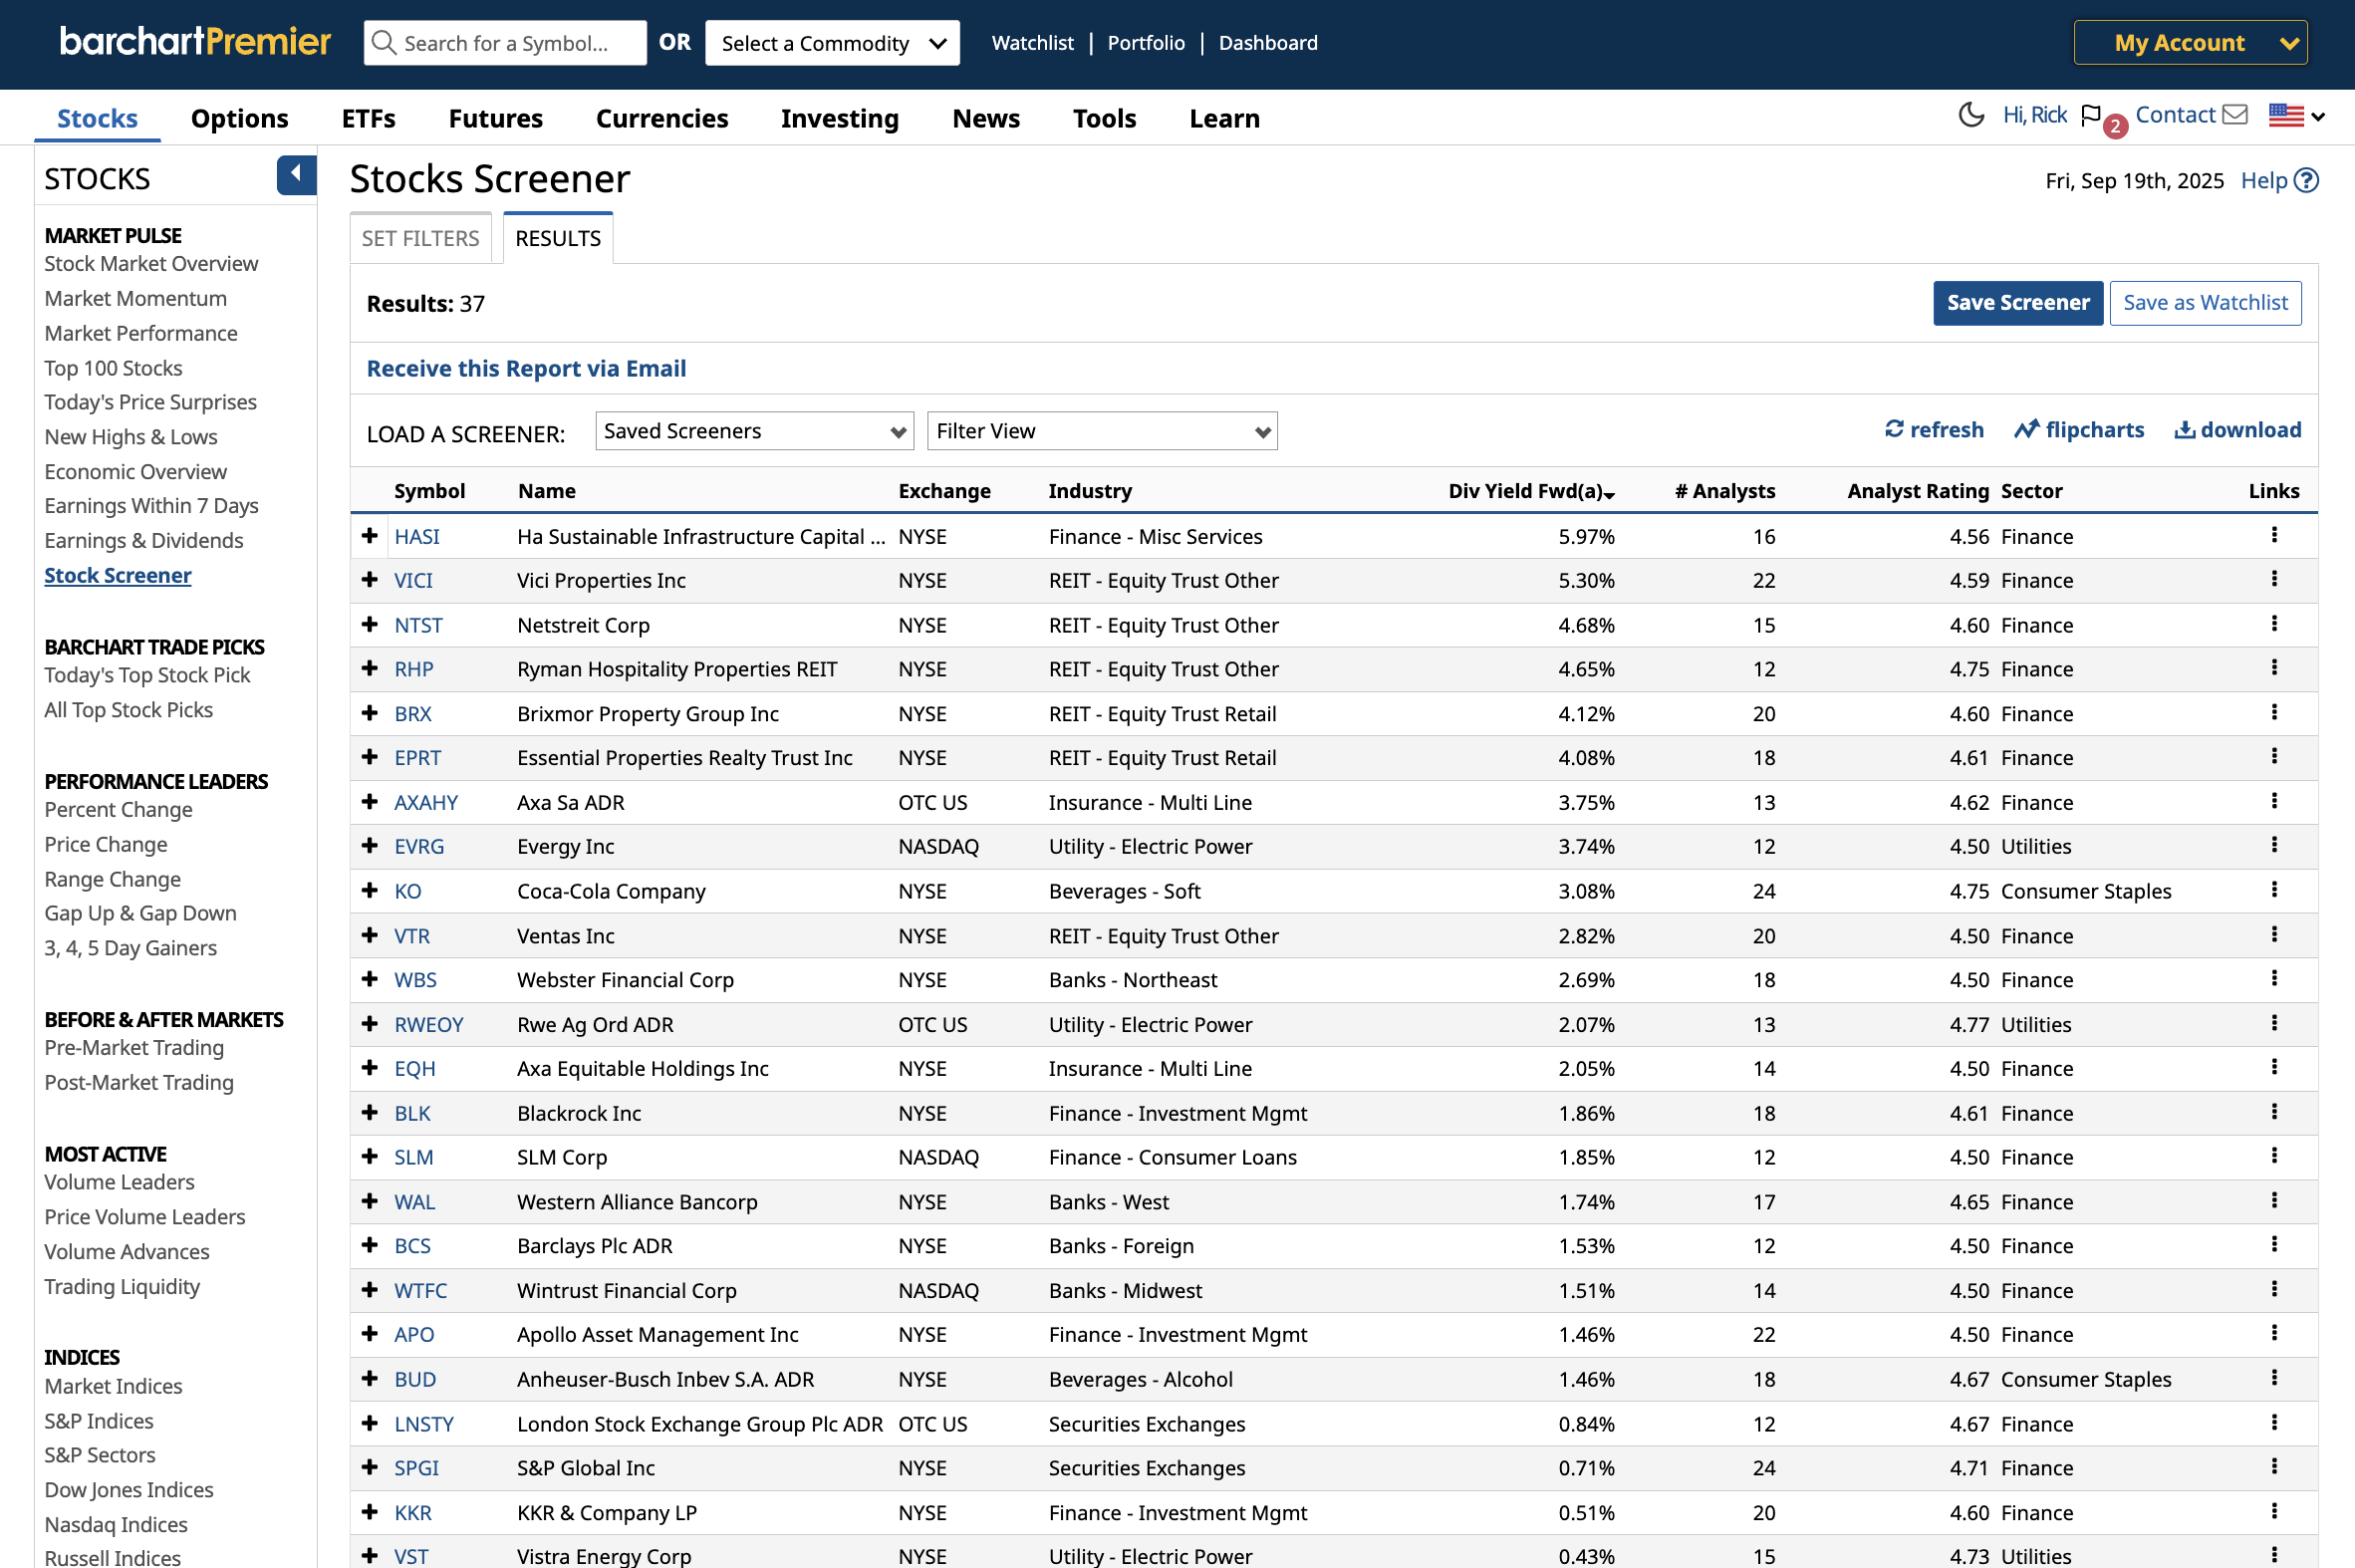Download the screener results

(x=2237, y=430)
